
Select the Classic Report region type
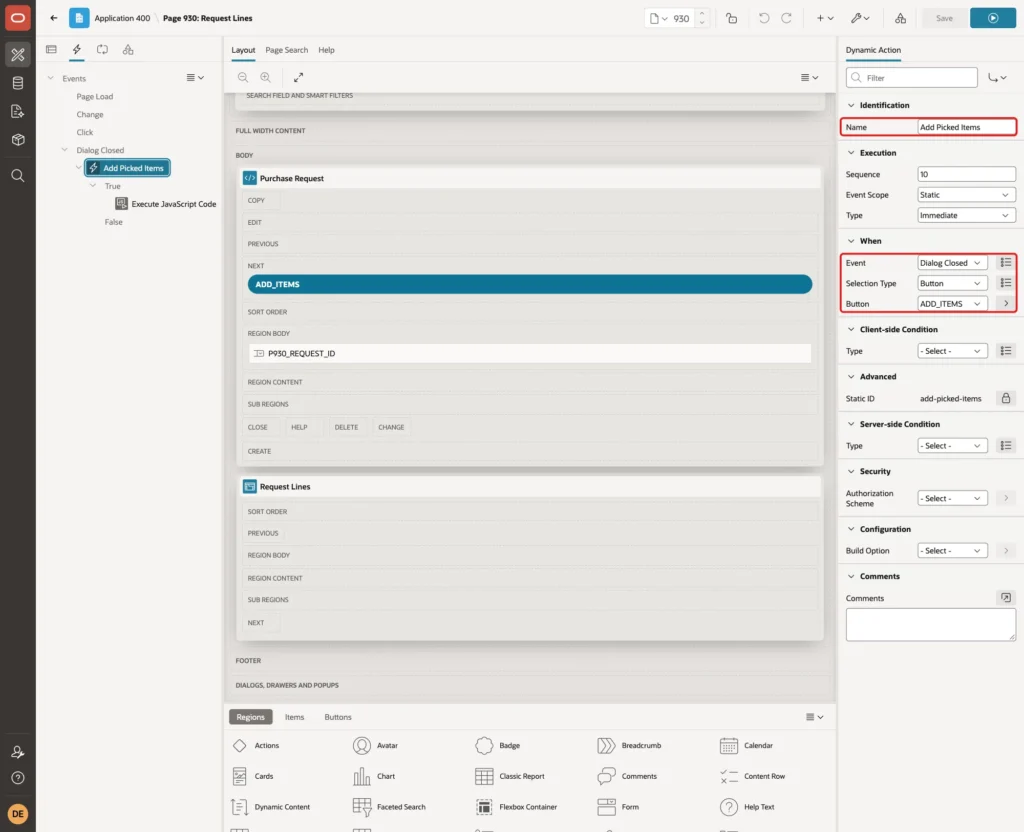(510, 776)
